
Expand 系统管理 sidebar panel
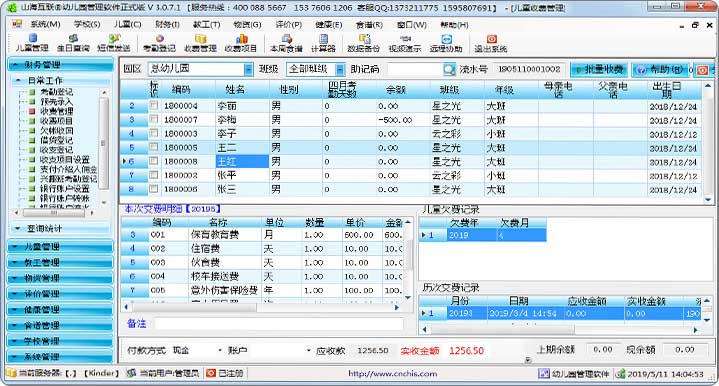coord(61,356)
